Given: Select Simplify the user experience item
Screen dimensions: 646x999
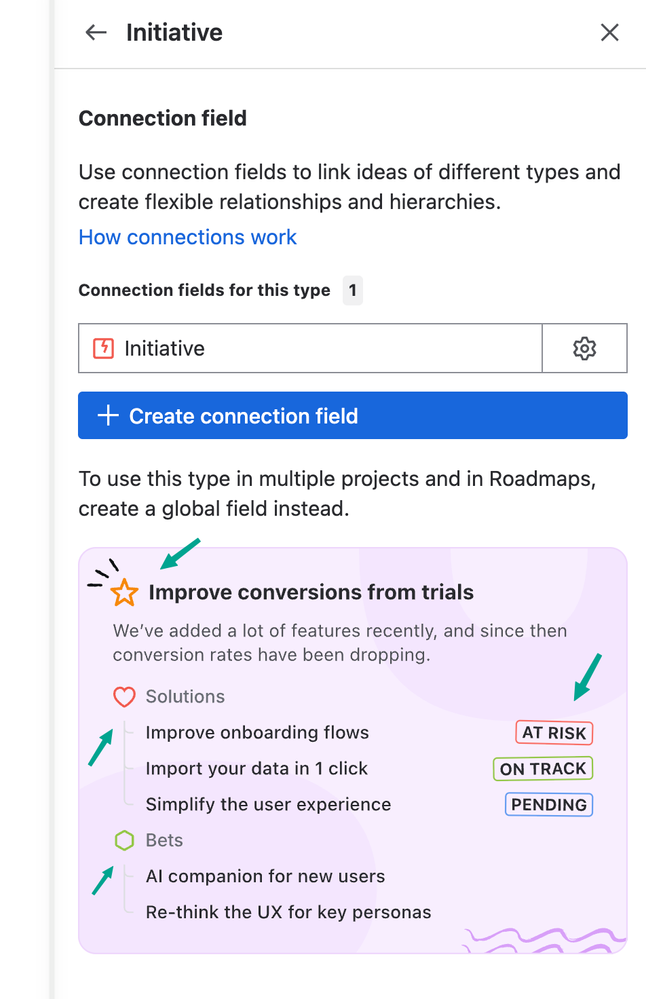Looking at the screenshot, I should click(x=268, y=804).
